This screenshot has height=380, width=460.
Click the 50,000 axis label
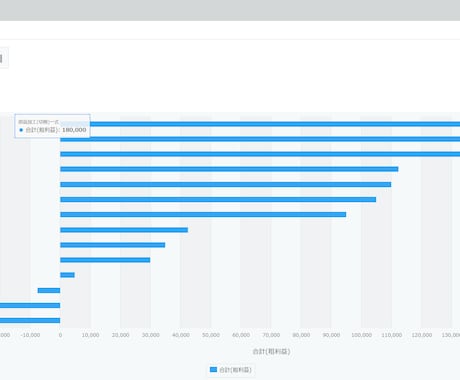click(211, 335)
